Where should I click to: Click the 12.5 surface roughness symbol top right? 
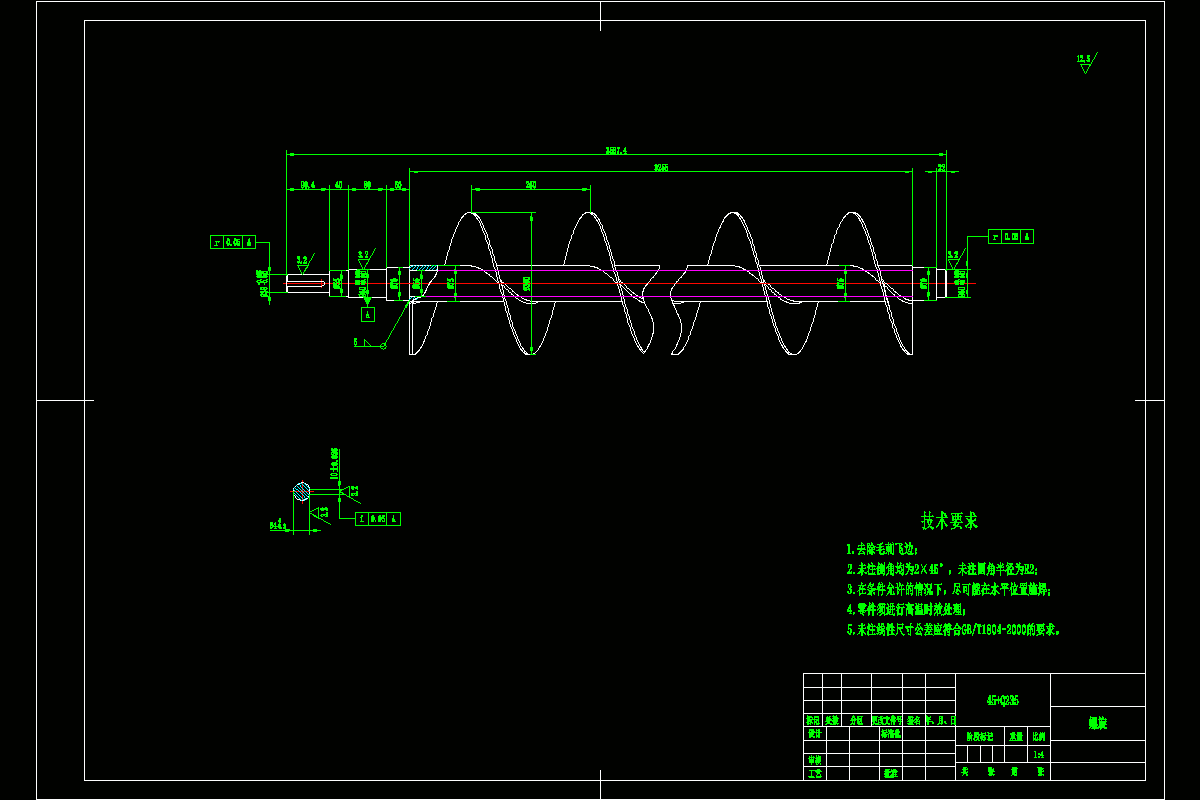(1085, 64)
